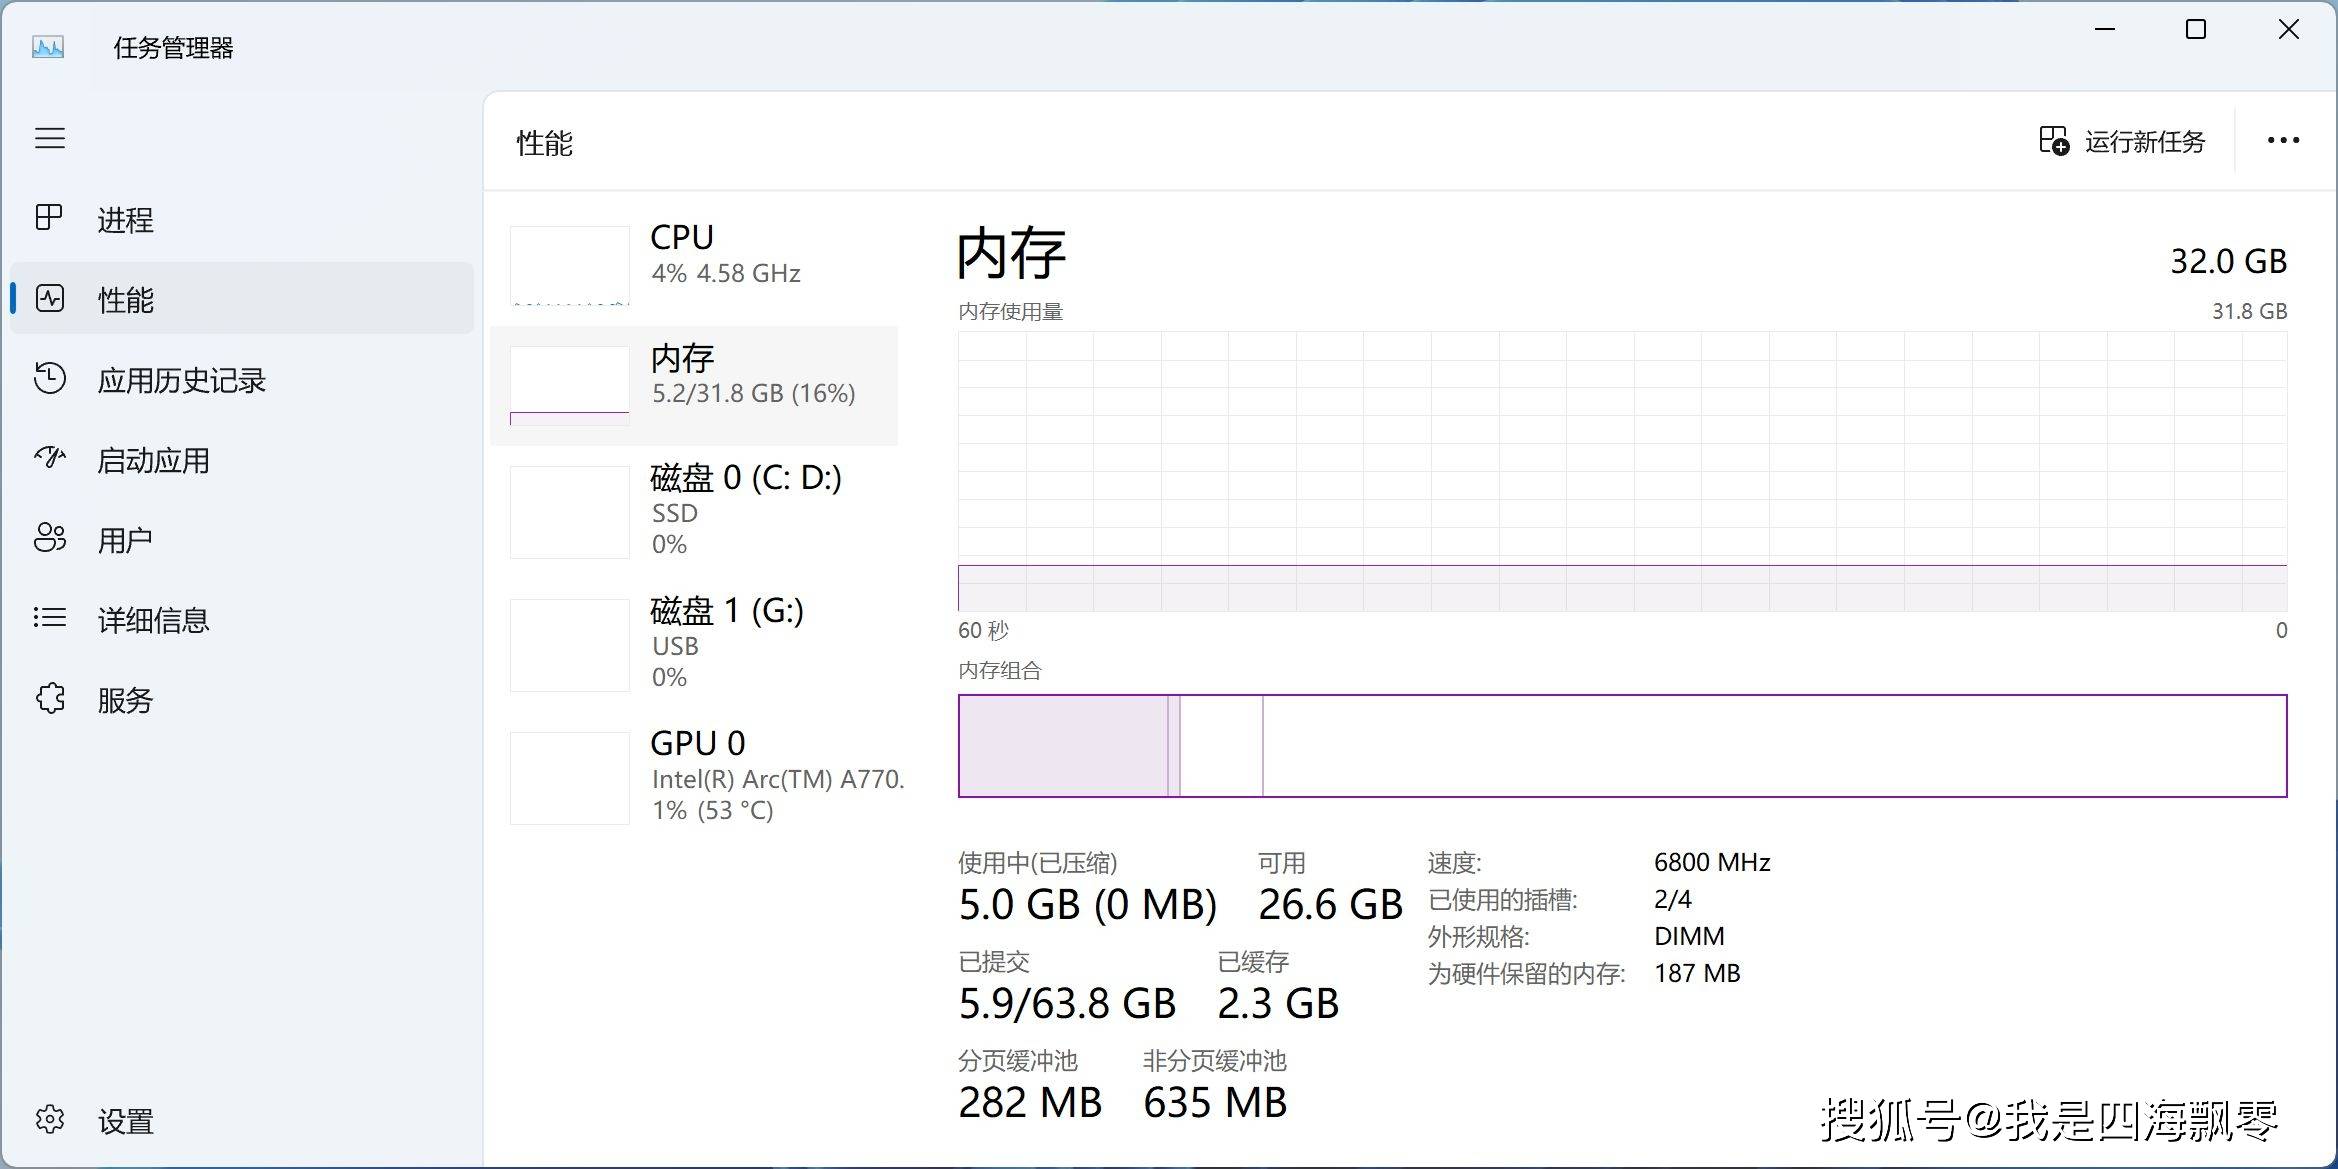
Task: Click the 磁盘 1 mini graph thumbnail
Action: click(x=570, y=645)
